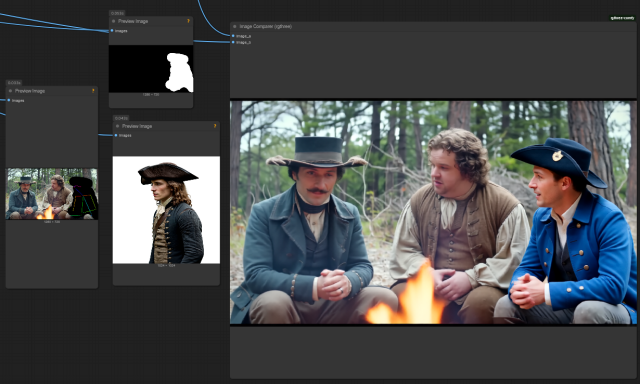Viewport: 640px width, 384px height.
Task: Collapse the Image Comparer (rgthree) node
Action: pyautogui.click(x=235, y=26)
